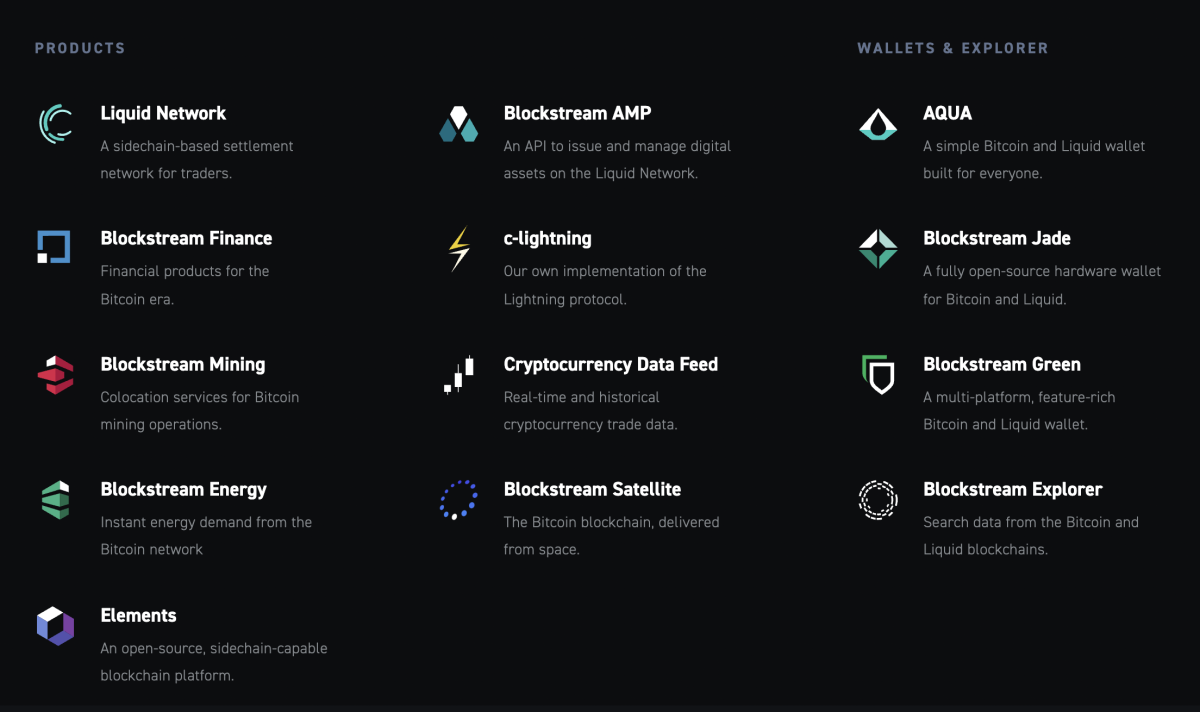The height and width of the screenshot is (712, 1200).
Task: Click the WALLETS & EXPLORER section header
Action: pyautogui.click(x=952, y=47)
